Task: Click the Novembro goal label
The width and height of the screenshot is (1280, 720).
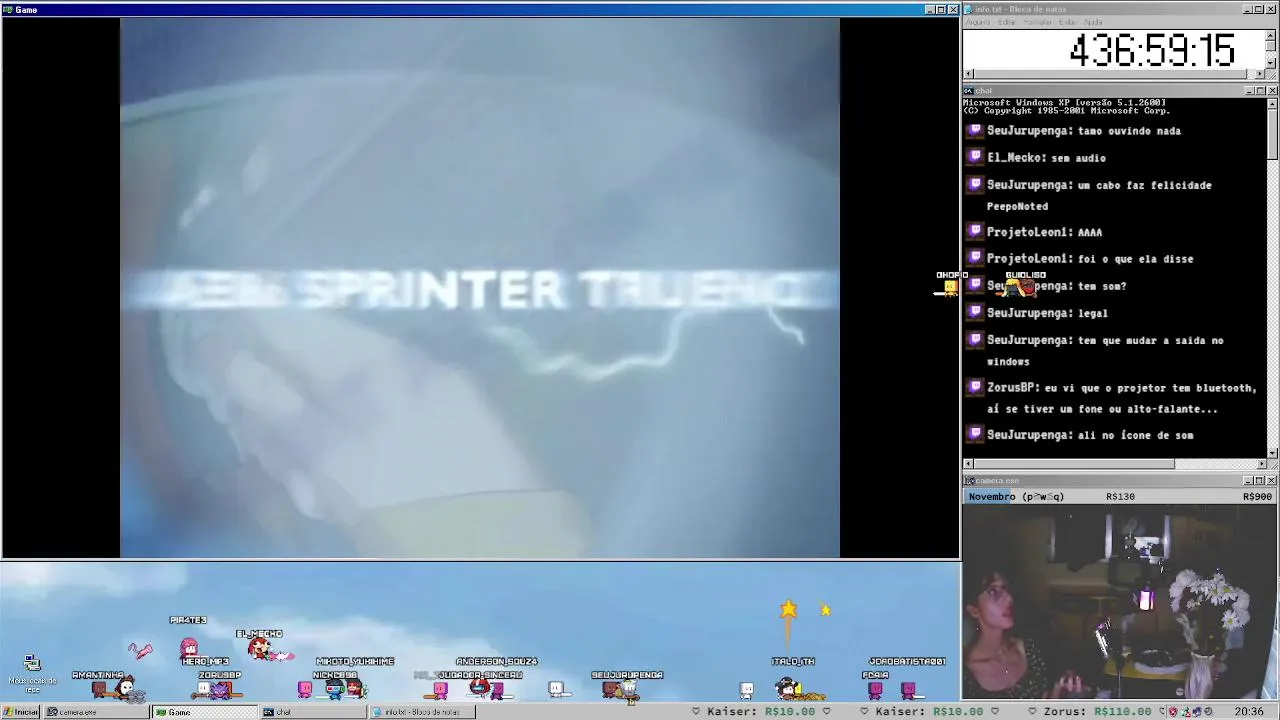Action: coord(1015,496)
